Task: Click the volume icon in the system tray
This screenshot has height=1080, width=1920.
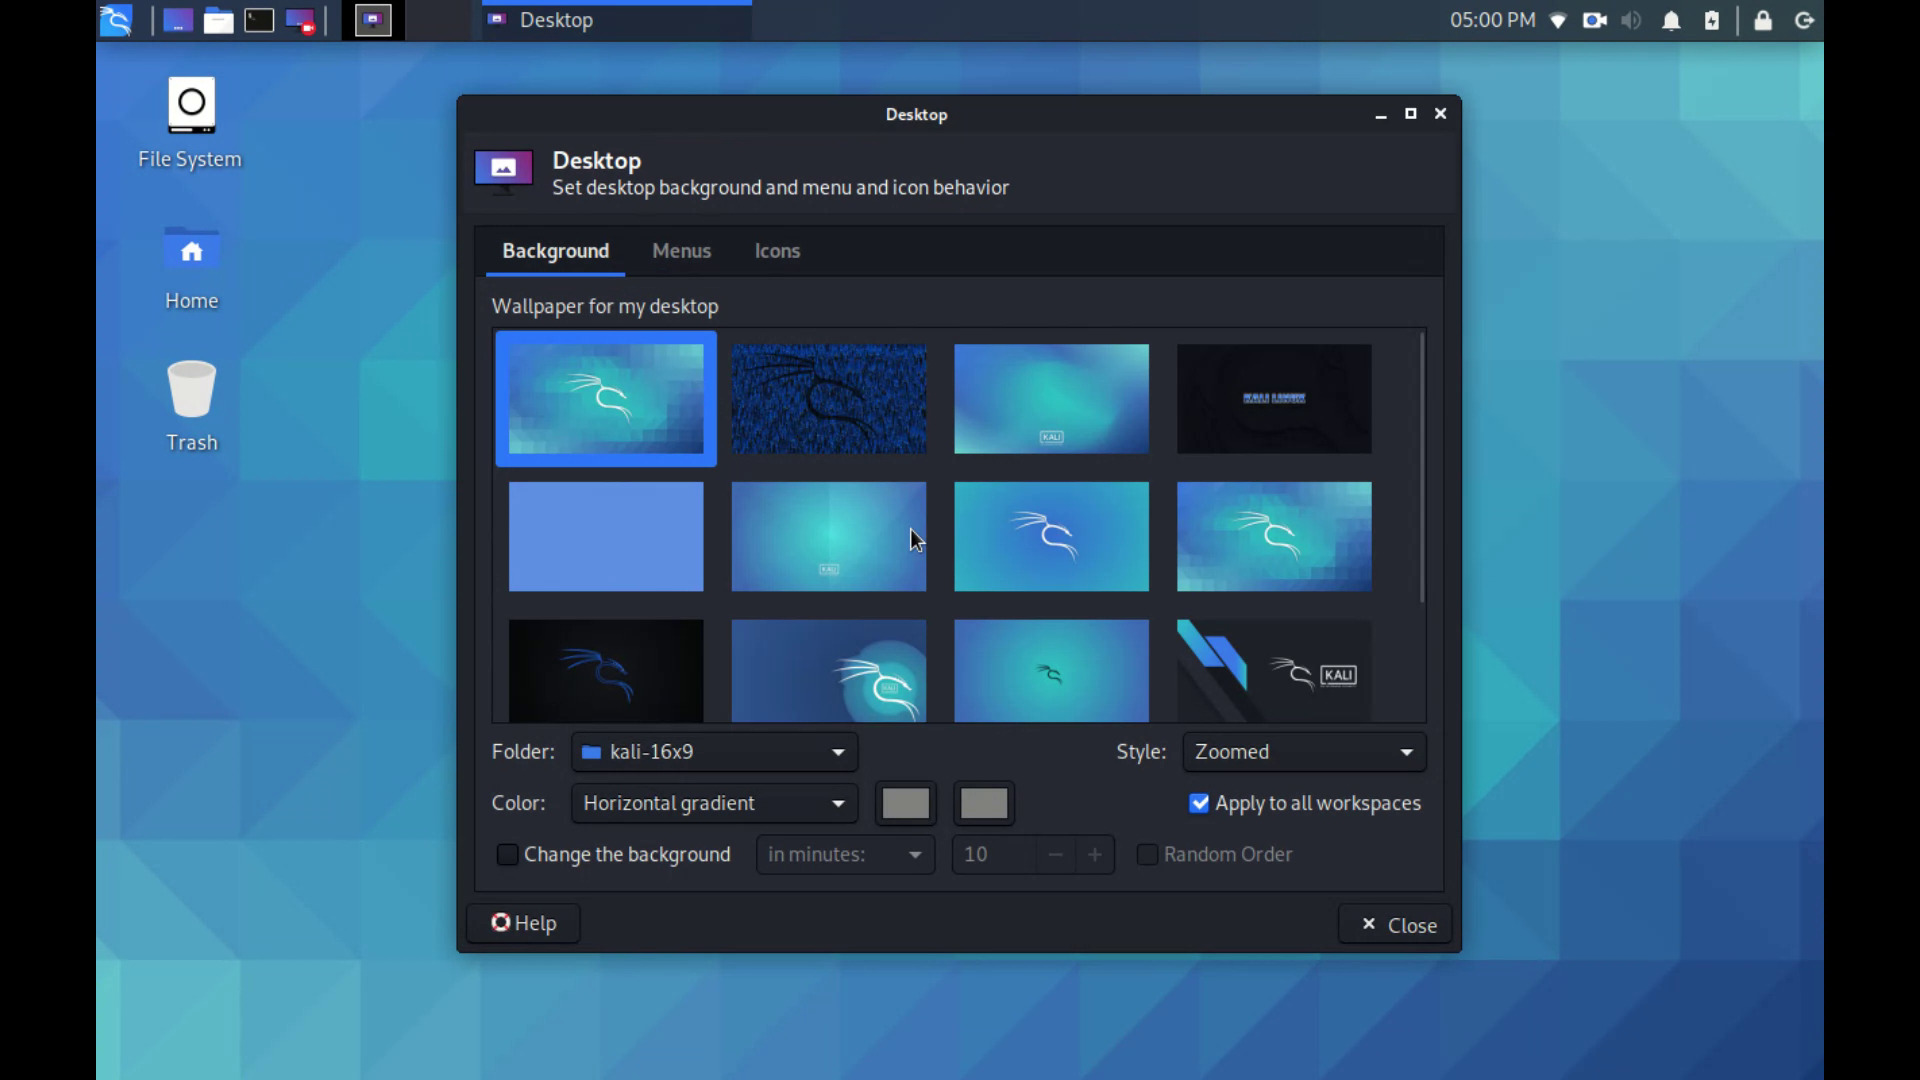Action: 1632,20
